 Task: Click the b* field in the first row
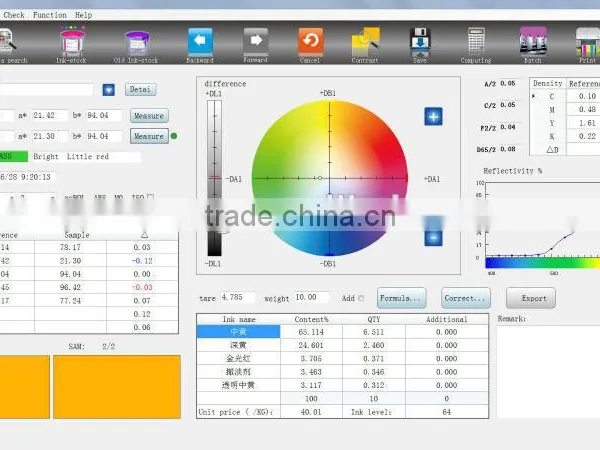coord(104,116)
